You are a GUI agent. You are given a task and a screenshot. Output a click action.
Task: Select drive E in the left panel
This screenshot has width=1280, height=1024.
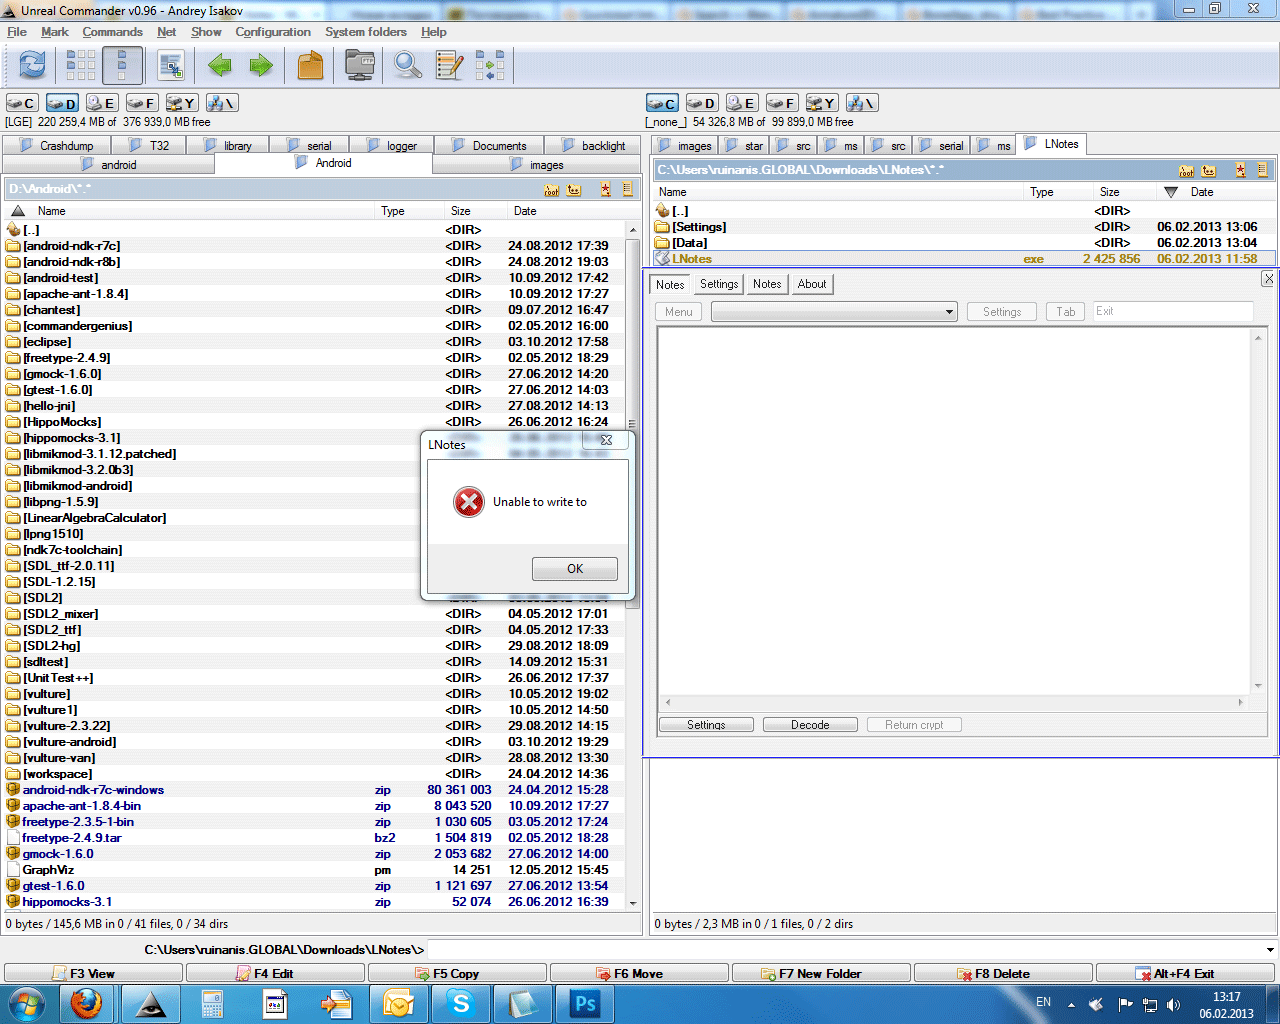102,103
